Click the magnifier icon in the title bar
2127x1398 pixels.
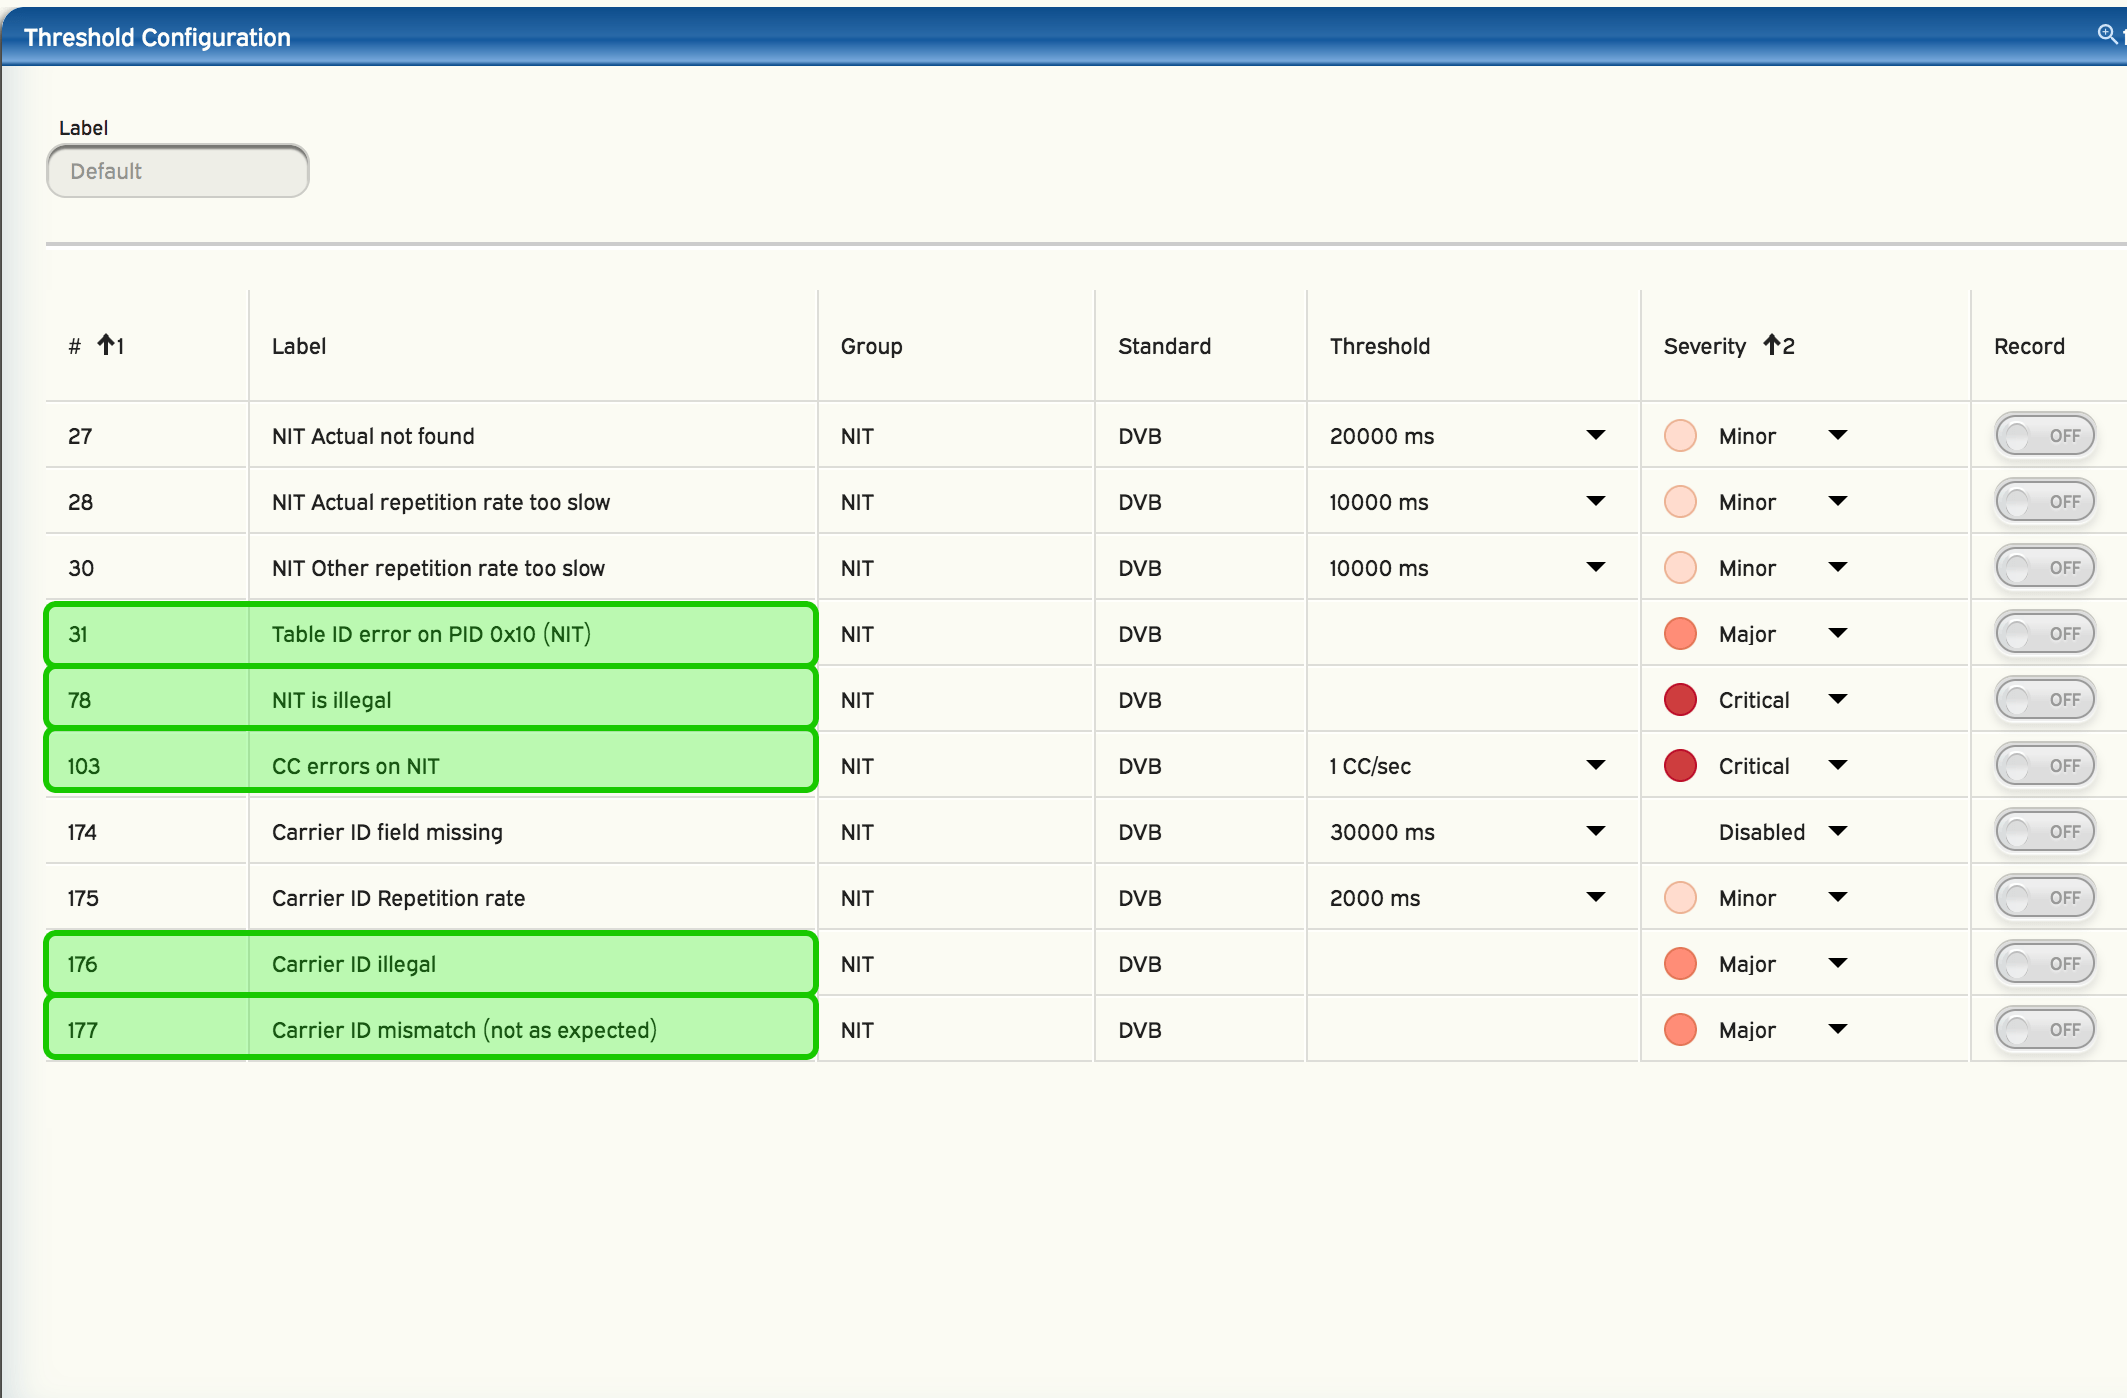click(x=2106, y=34)
